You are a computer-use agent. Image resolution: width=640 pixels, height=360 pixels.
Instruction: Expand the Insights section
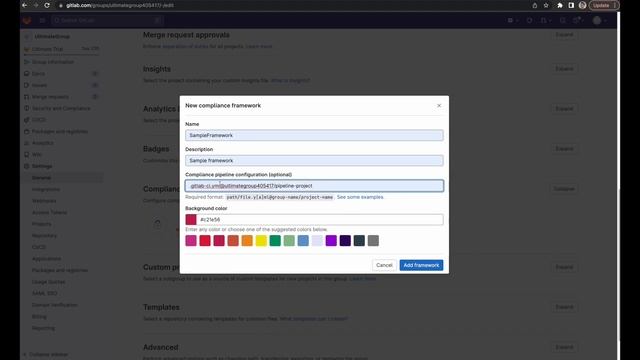[x=564, y=69]
